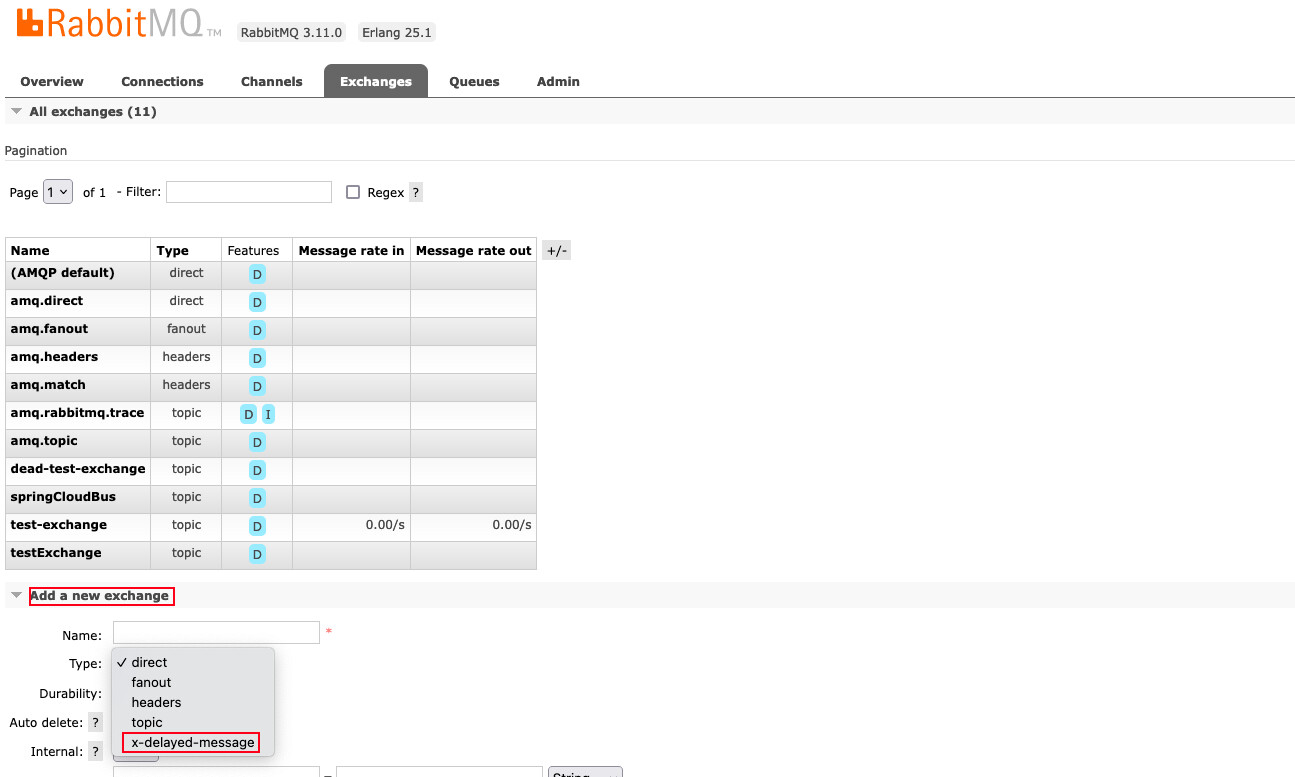Open the Overview tab
The image size is (1295, 777).
[52, 82]
